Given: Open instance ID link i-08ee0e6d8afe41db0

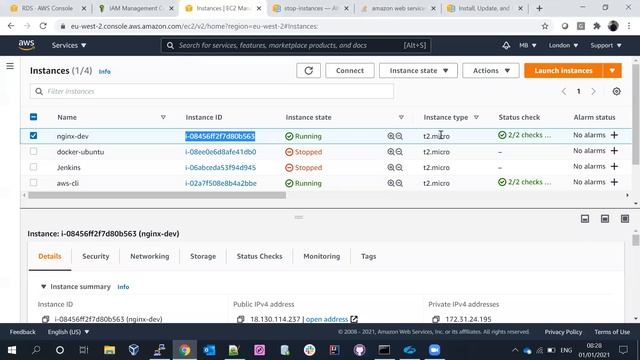Looking at the screenshot, I should click(x=221, y=152).
